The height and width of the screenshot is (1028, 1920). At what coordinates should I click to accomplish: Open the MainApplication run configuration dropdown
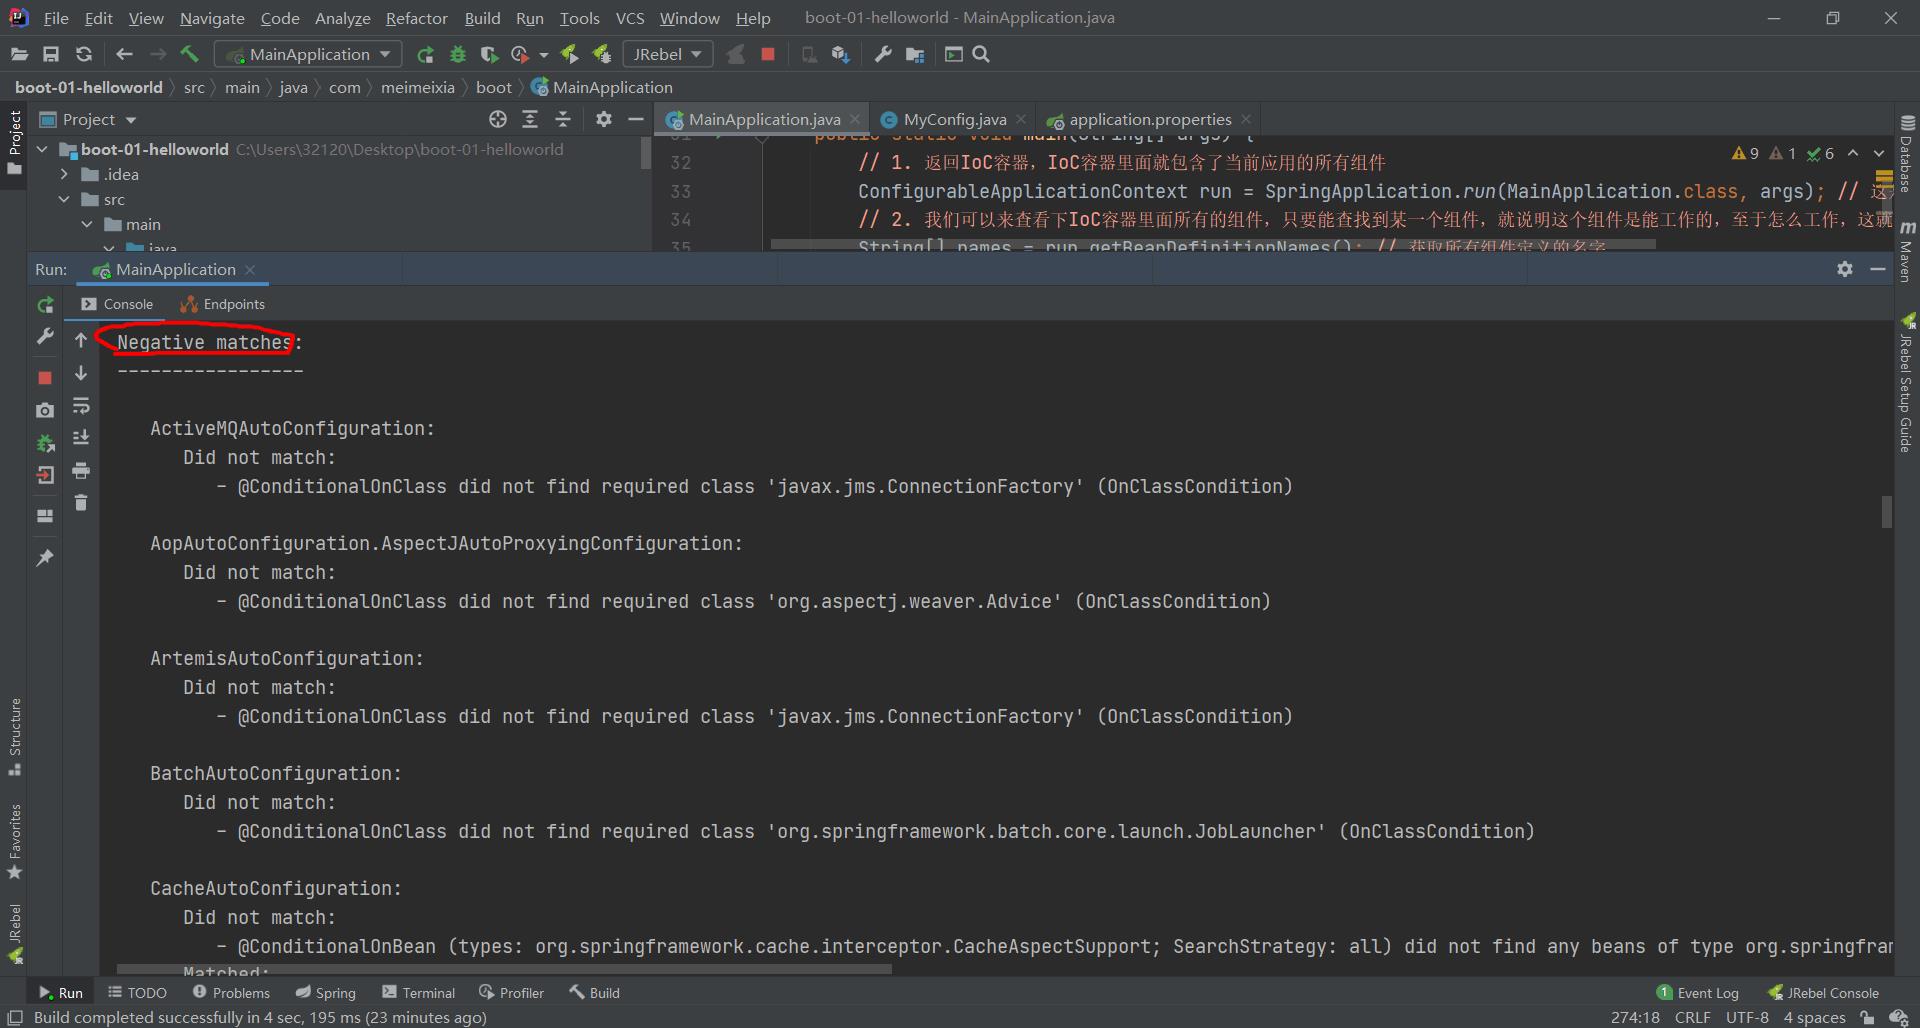click(308, 54)
